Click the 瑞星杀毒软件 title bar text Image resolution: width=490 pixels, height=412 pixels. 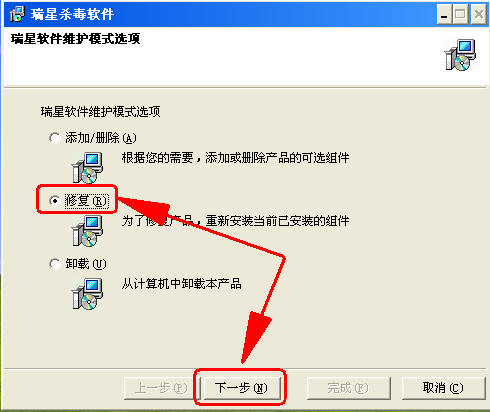tap(72, 14)
